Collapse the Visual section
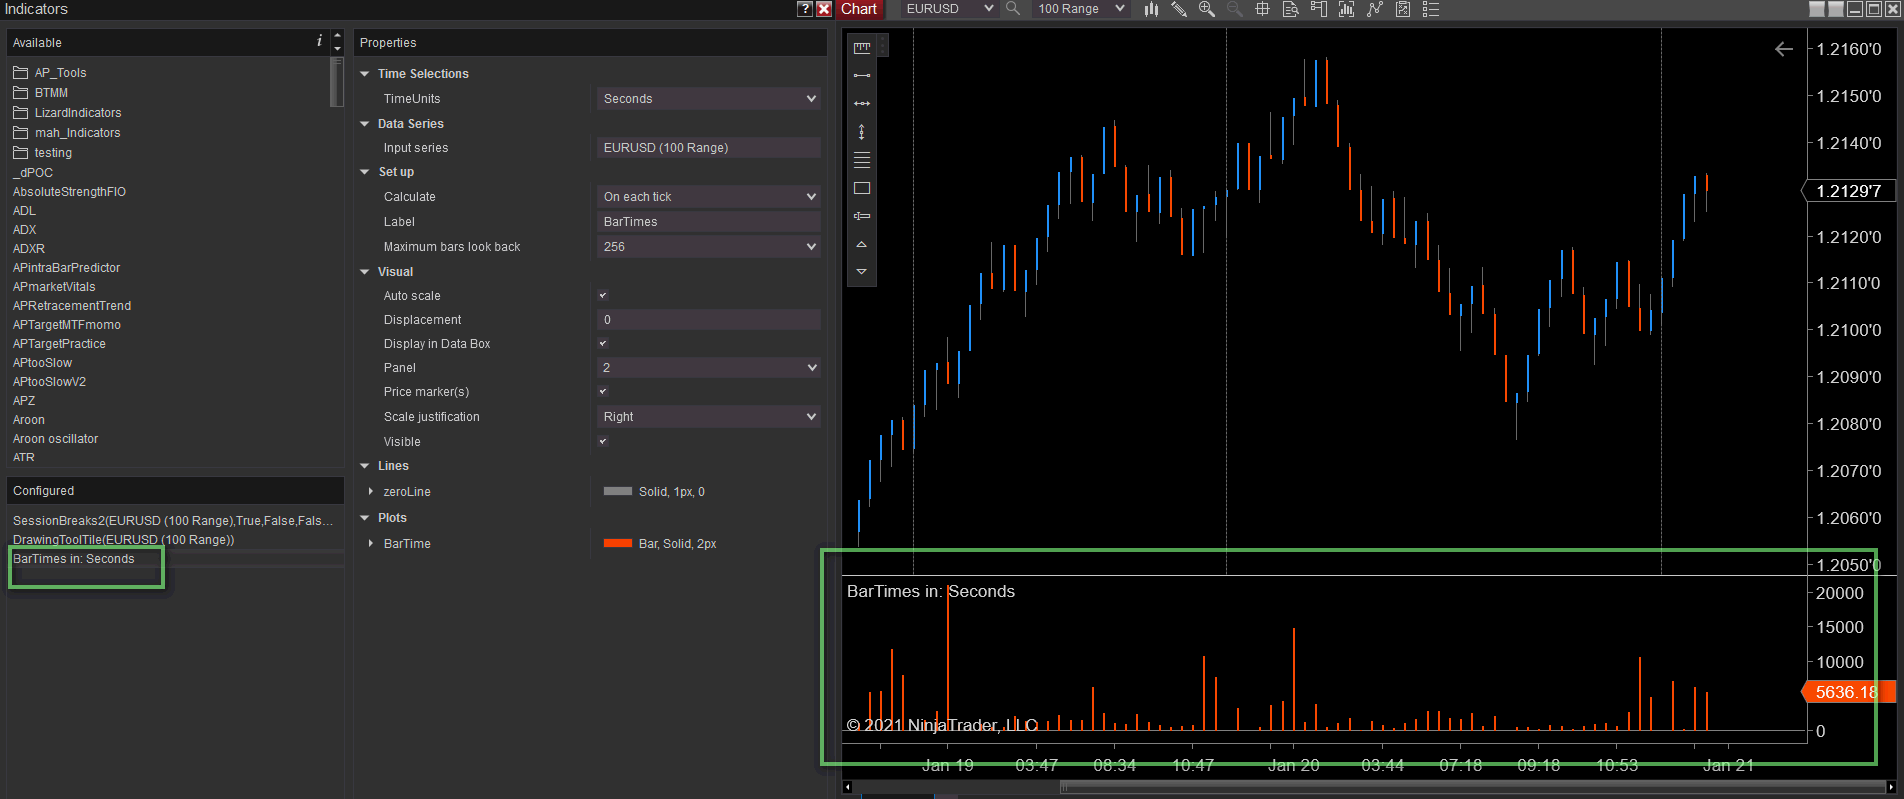This screenshot has width=1904, height=799. click(x=365, y=272)
